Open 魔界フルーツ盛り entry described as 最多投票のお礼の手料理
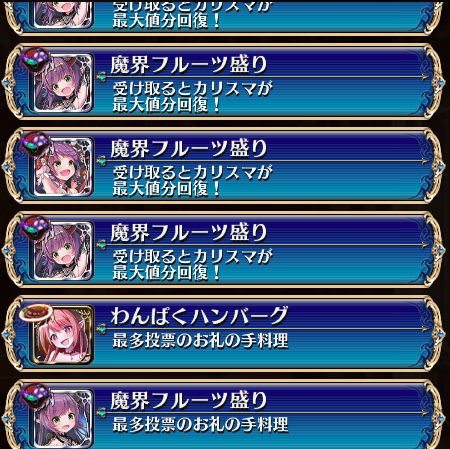 pos(223,414)
